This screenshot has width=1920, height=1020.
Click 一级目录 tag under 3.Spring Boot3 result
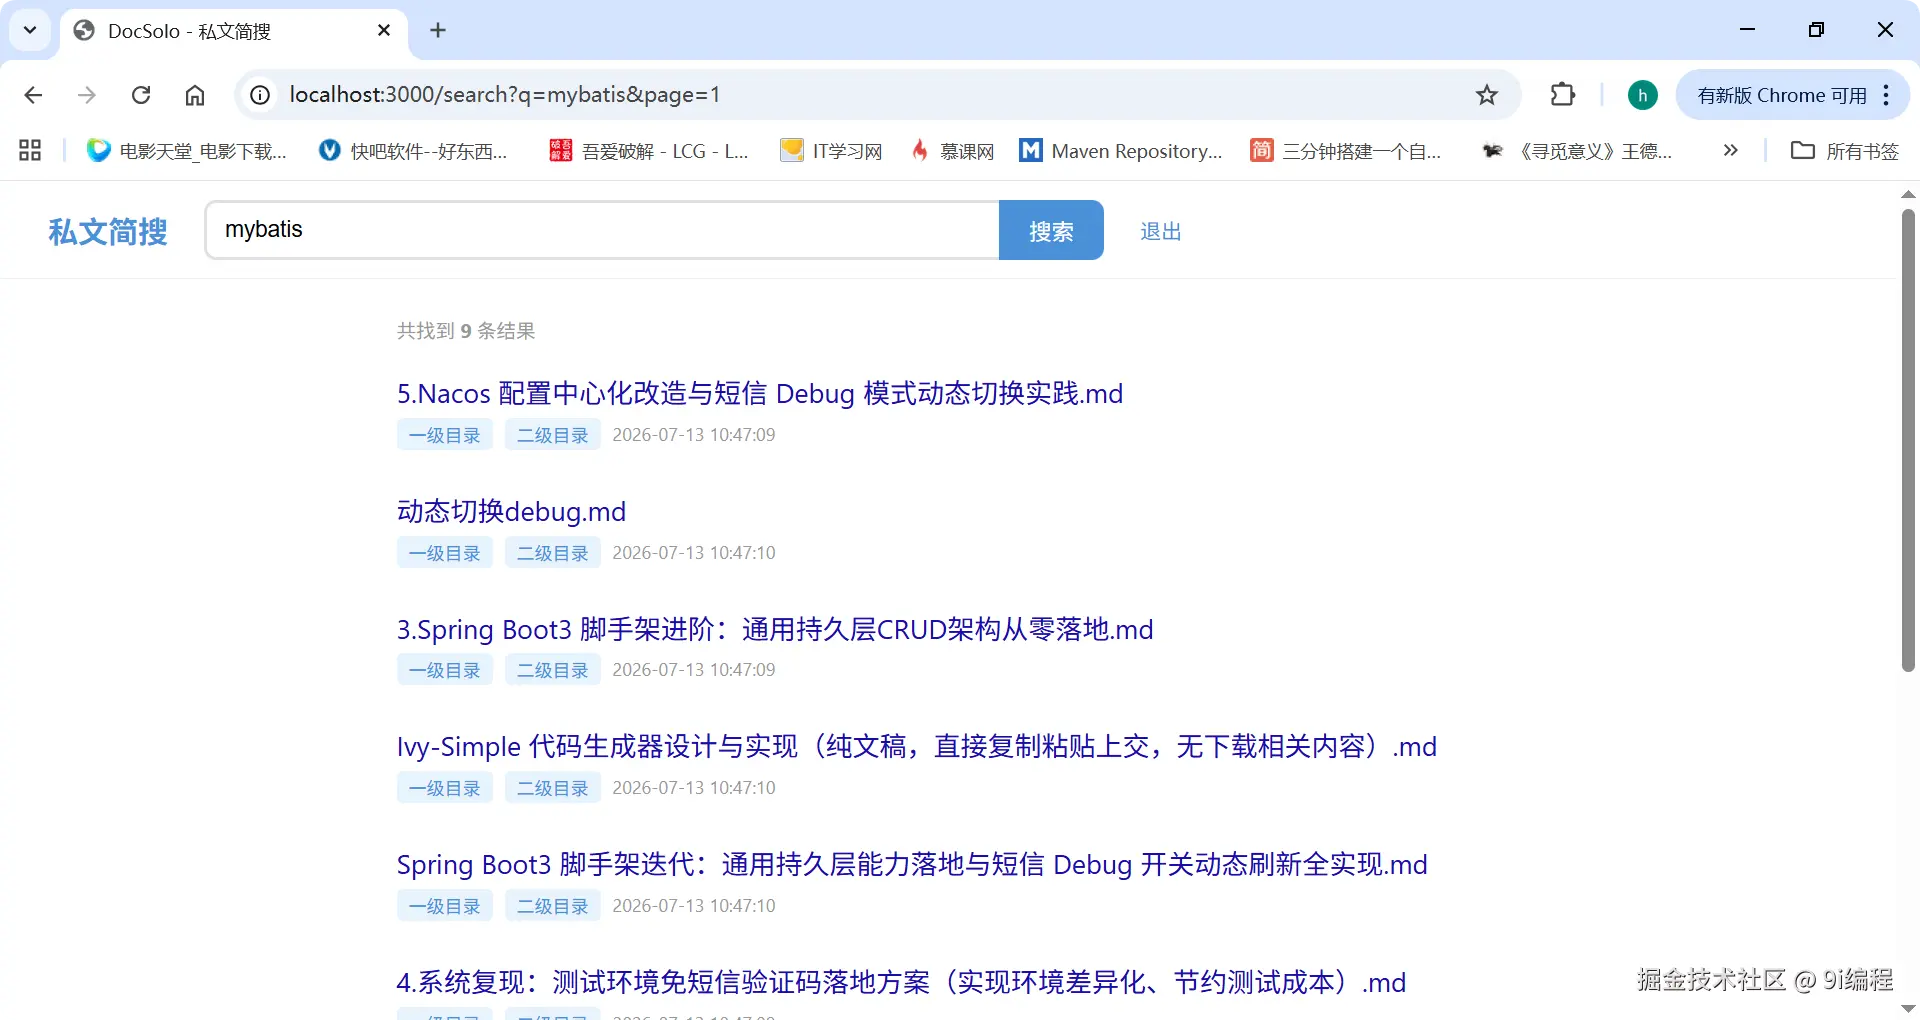point(445,670)
